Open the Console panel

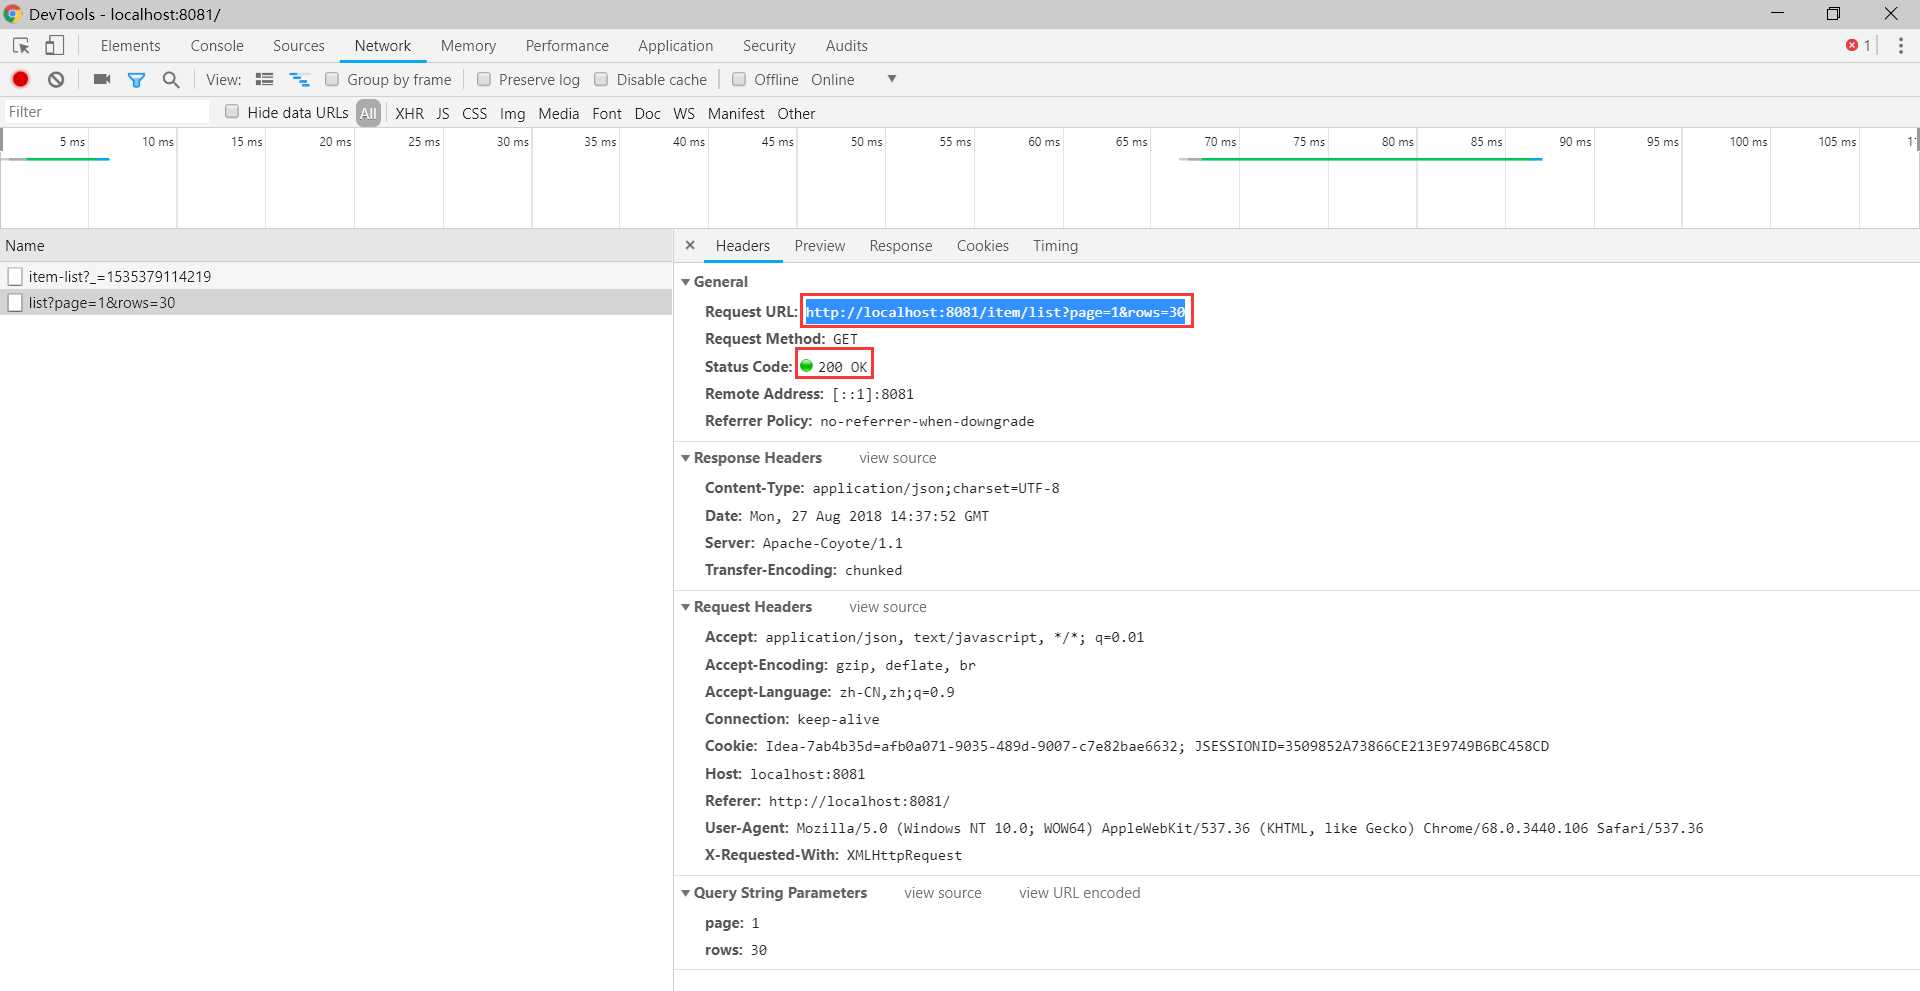tap(217, 46)
